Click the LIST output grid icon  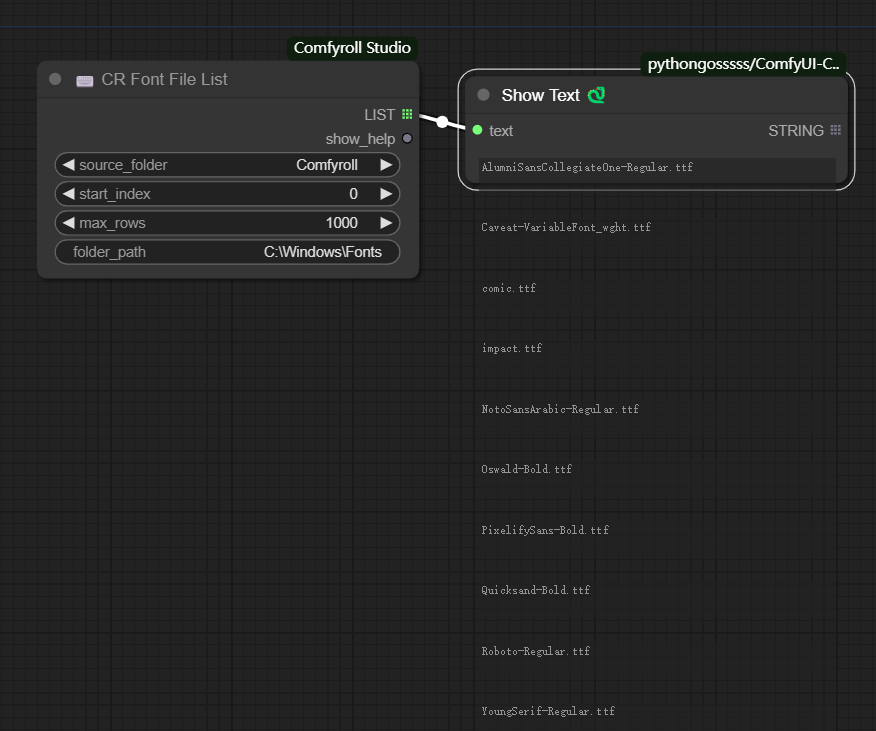pos(407,115)
